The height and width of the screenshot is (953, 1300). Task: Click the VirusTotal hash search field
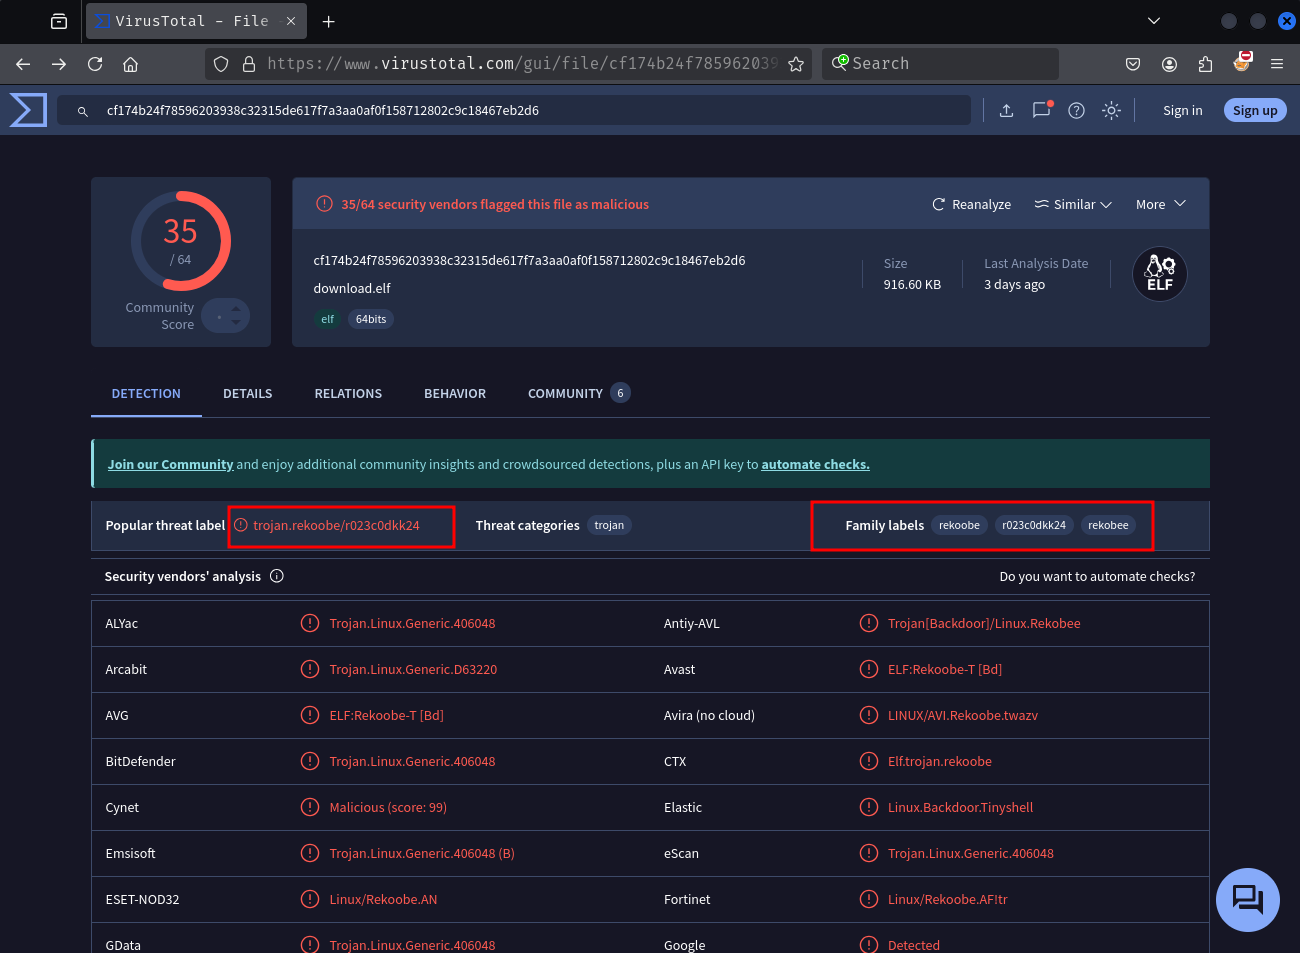pos(520,111)
